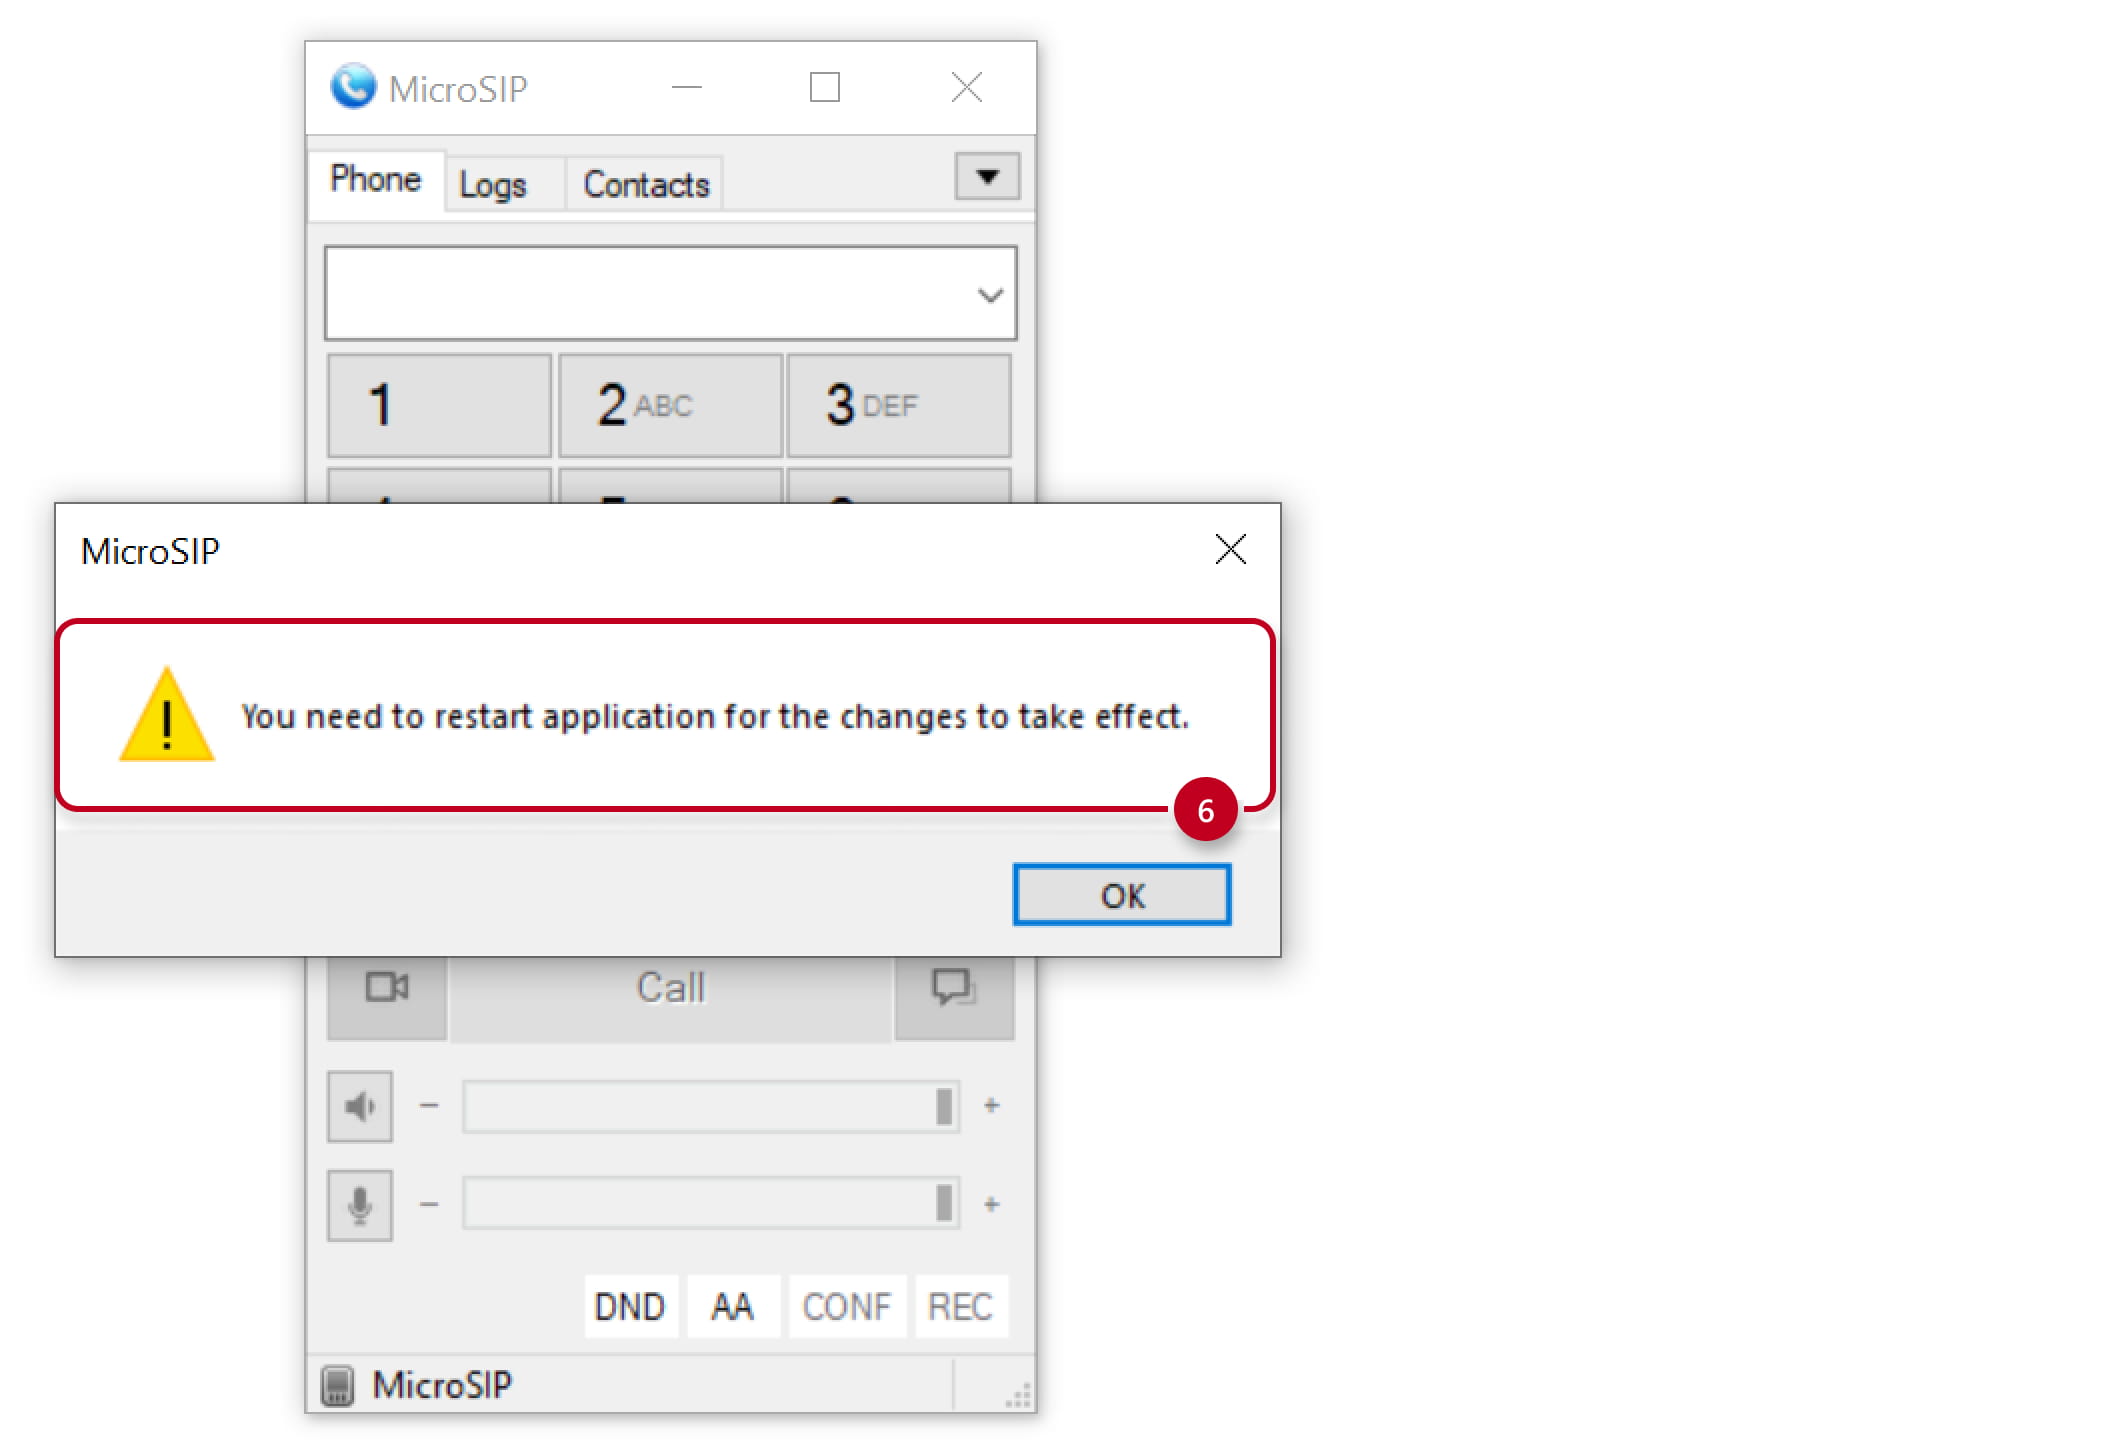Minimize the MicroSIP main window

click(686, 88)
